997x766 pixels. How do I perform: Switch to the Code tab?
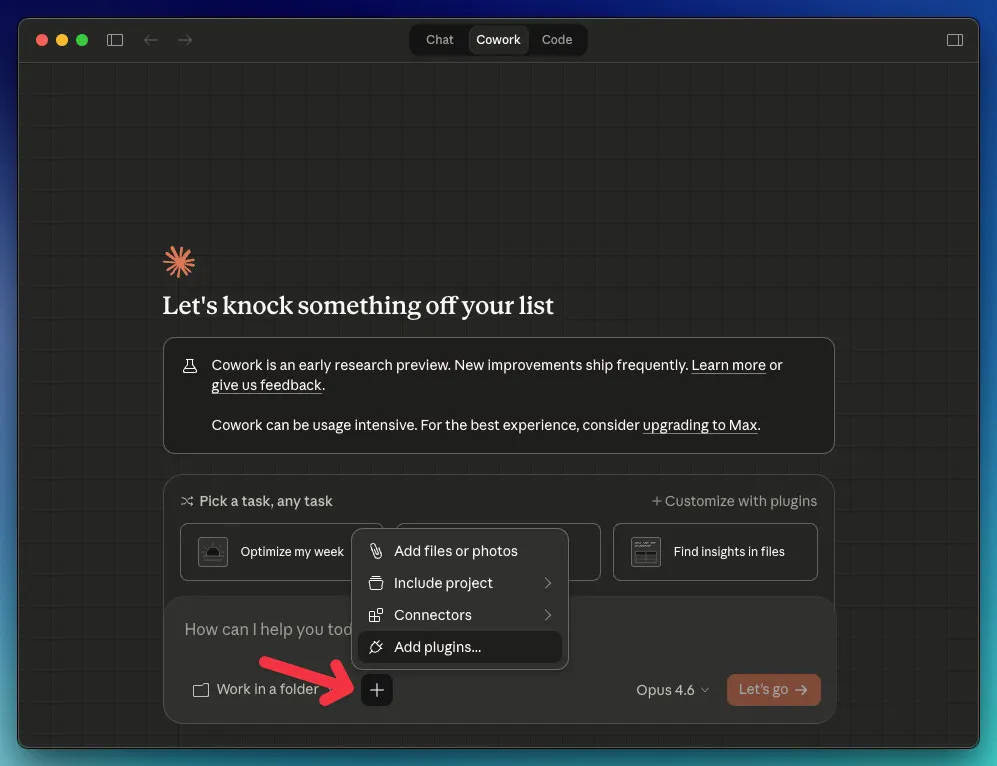pyautogui.click(x=556, y=39)
